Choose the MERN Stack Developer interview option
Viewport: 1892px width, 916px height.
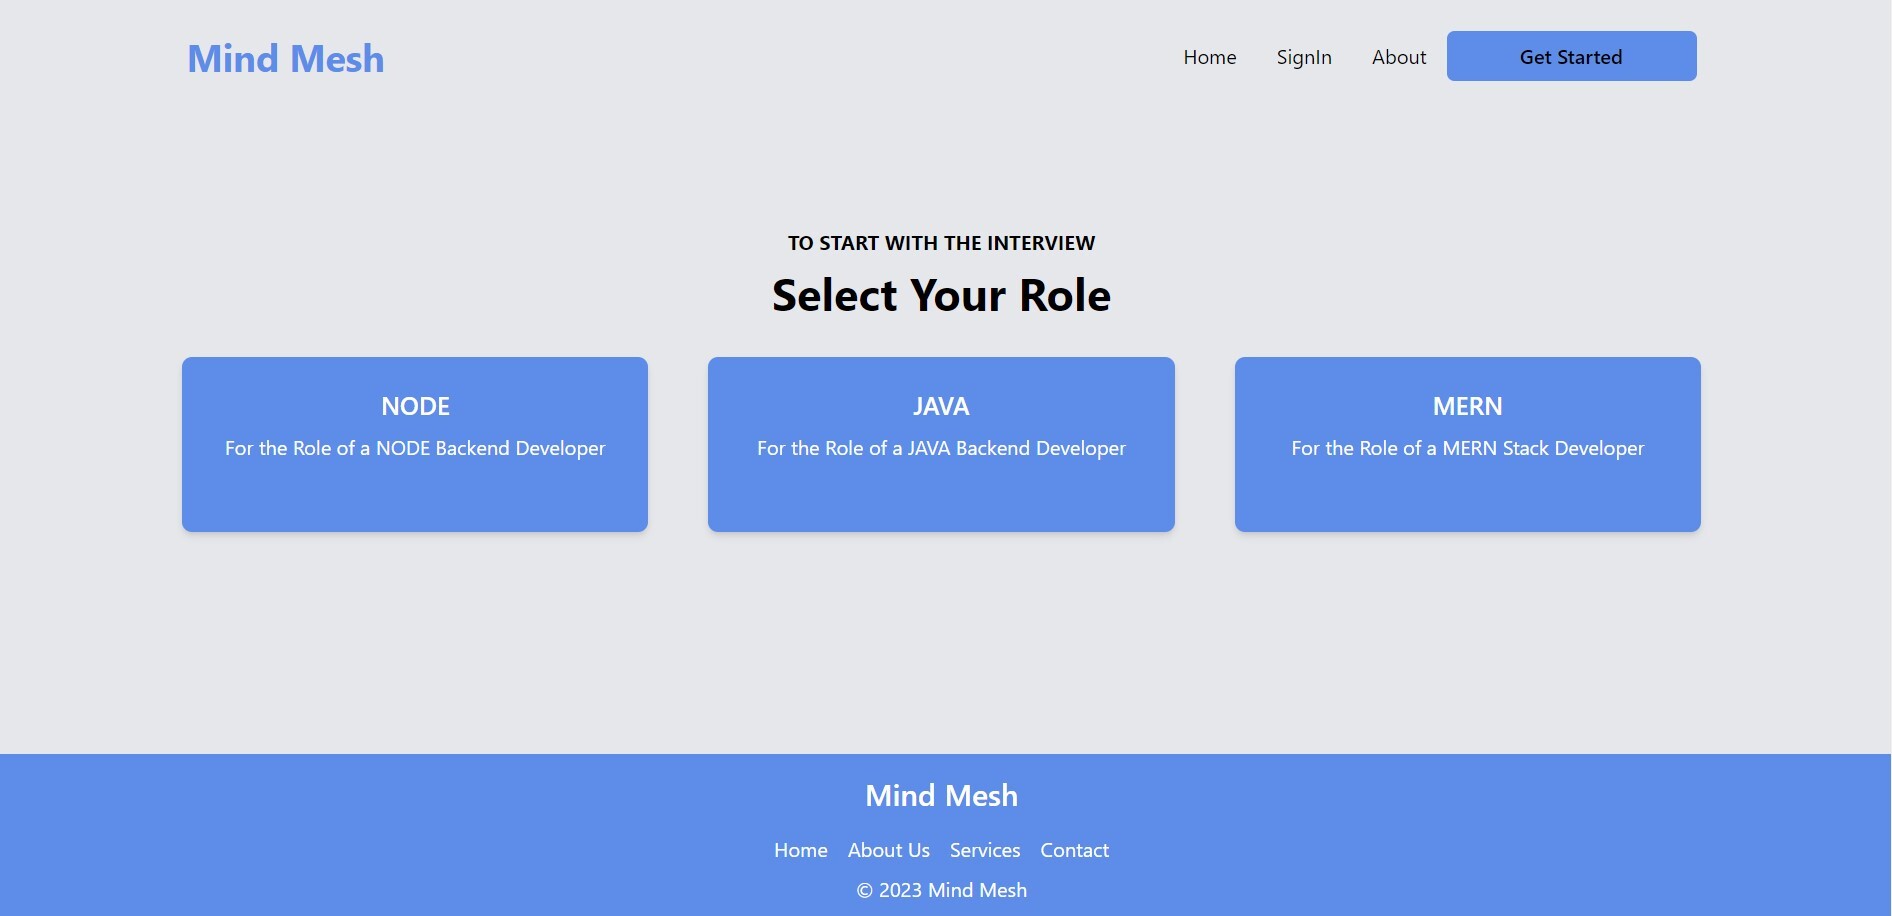pyautogui.click(x=1467, y=448)
